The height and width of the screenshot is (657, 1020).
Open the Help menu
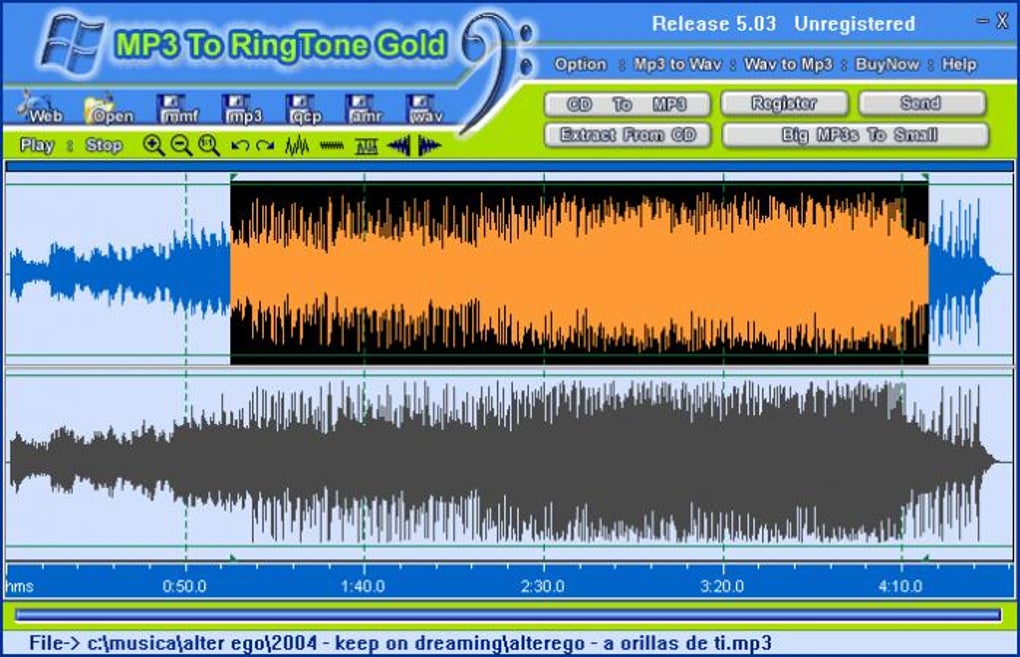pyautogui.click(x=959, y=64)
